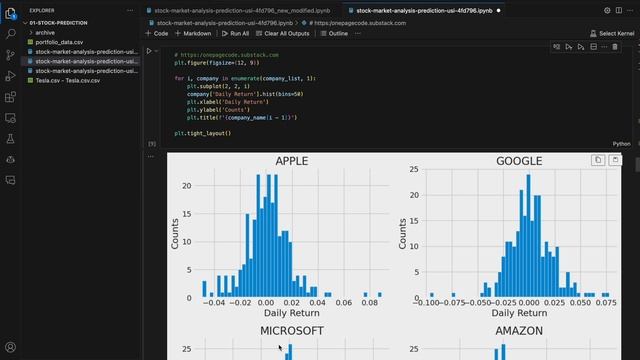Click the APPLE histogram title

[291, 161]
